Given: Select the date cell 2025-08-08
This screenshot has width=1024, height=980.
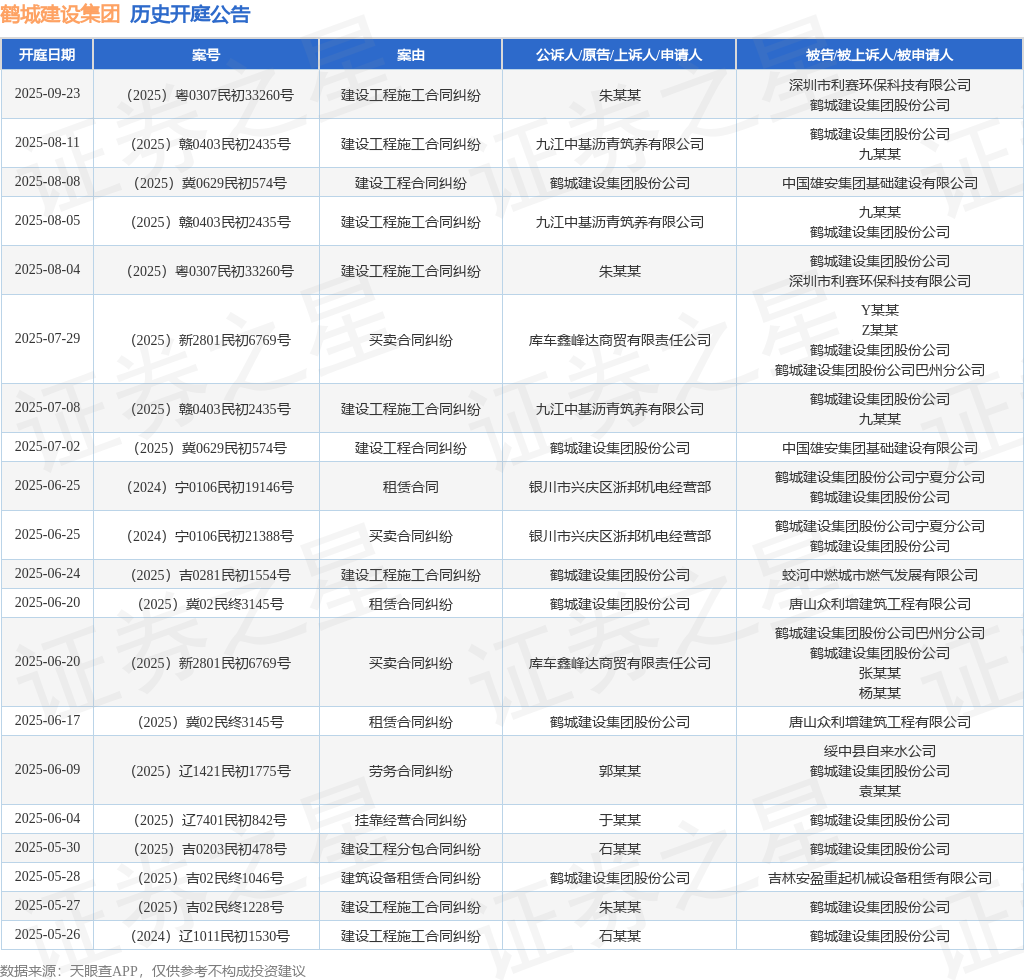Looking at the screenshot, I should click(48, 182).
